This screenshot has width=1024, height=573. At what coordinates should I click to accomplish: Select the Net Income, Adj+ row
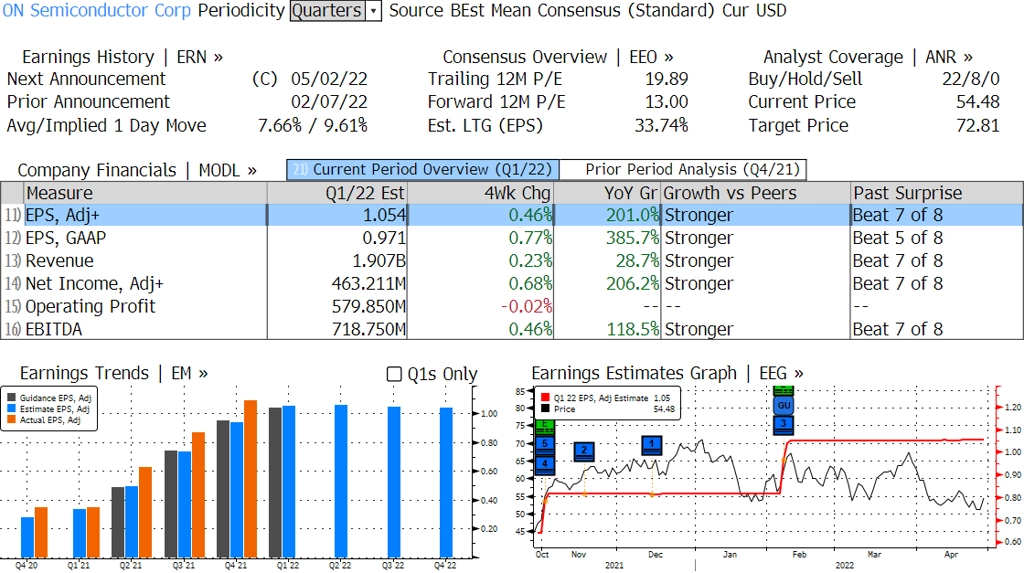click(x=512, y=284)
